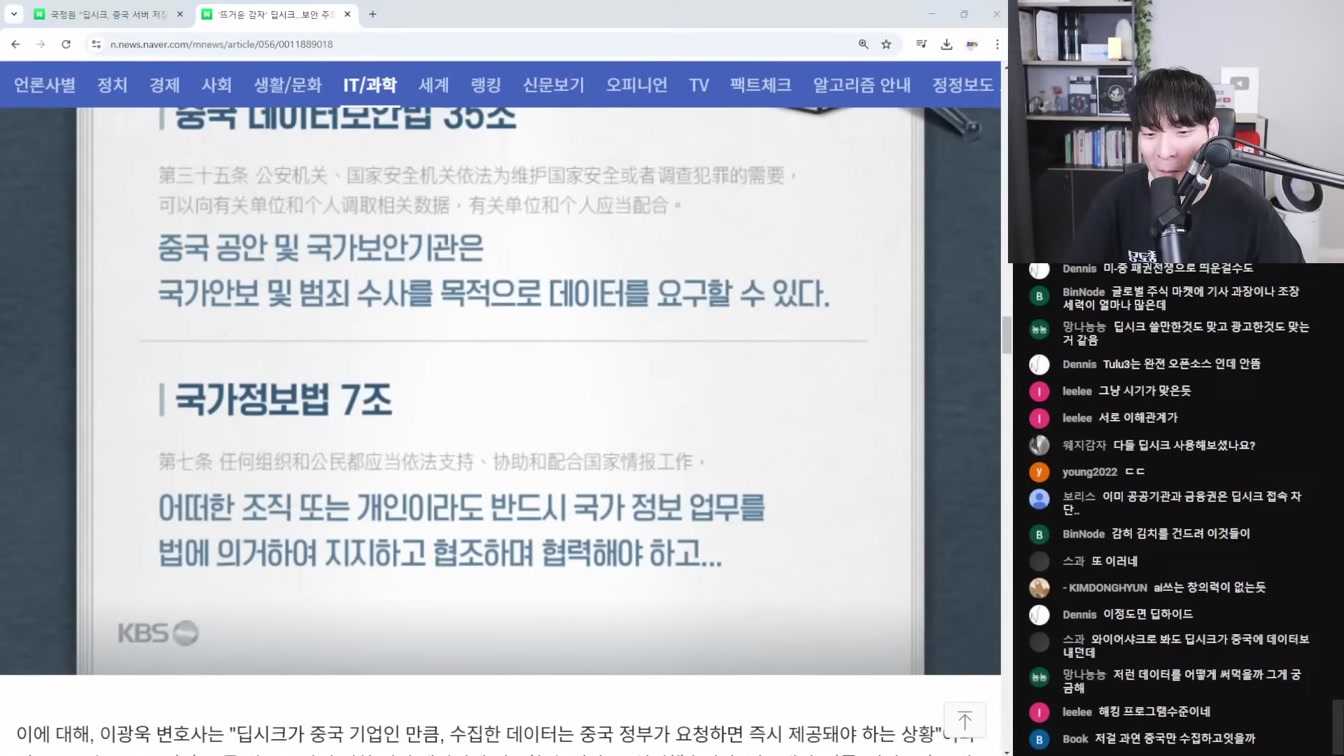This screenshot has height=756, width=1344.
Task: Click Dennis avatar beside '이정도면 딥하이드'
Action: point(1040,615)
